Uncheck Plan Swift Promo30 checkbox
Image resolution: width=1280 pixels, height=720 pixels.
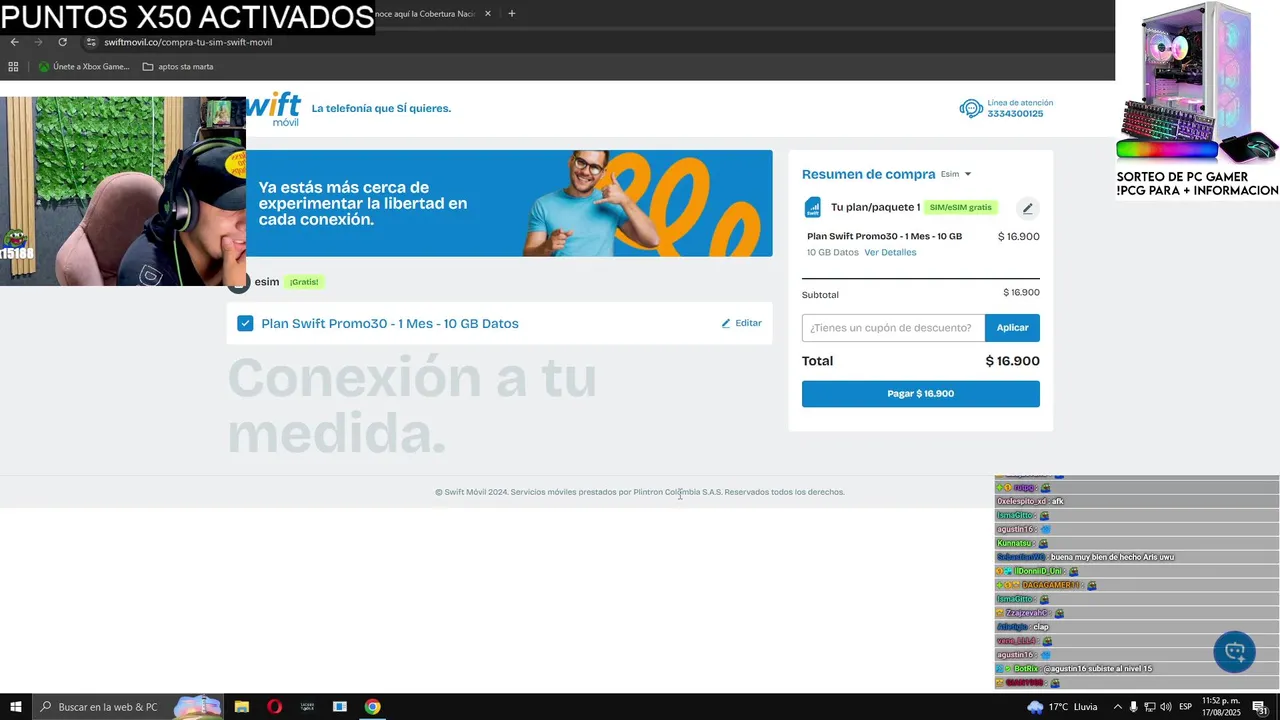(x=245, y=323)
